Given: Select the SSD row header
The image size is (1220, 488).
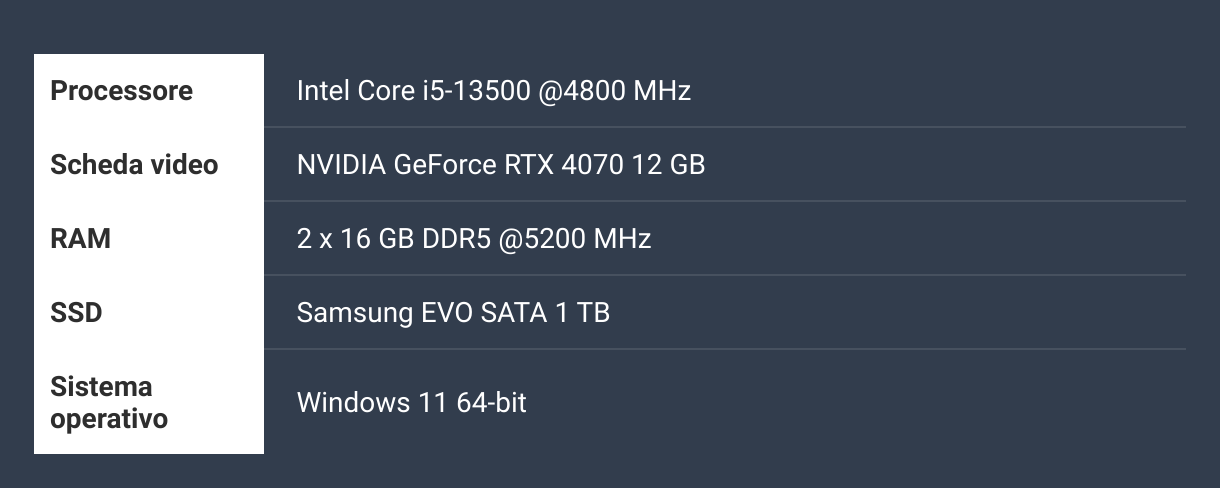Looking at the screenshot, I should click(x=149, y=312).
